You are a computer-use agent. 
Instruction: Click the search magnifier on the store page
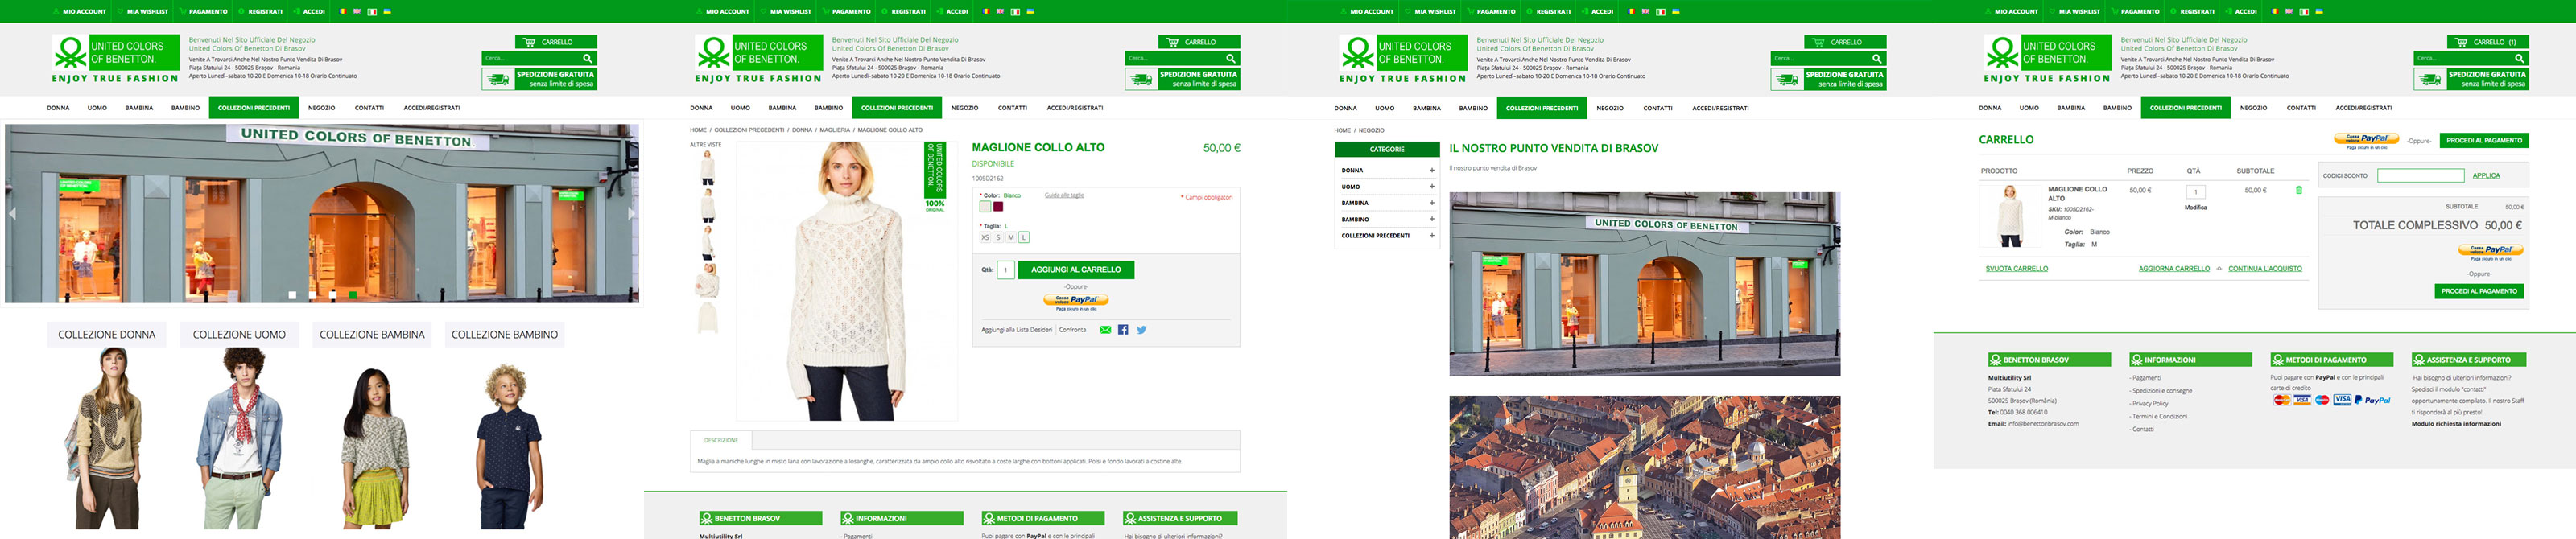1877,58
